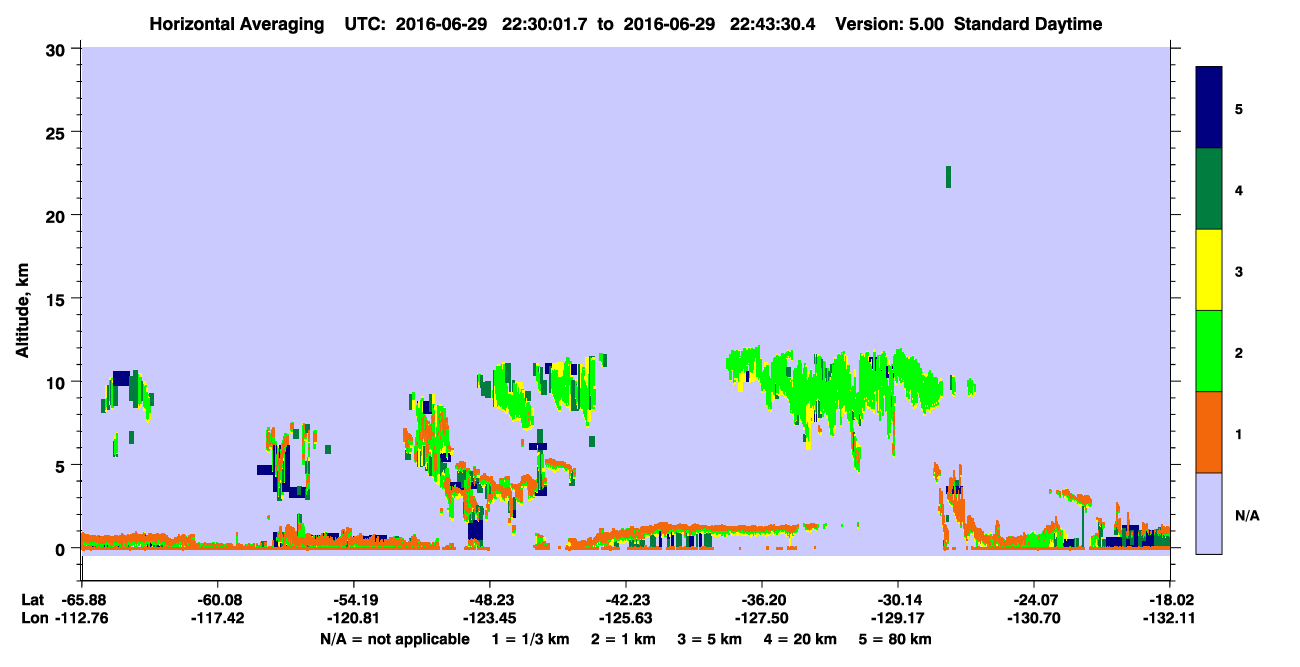
Task: Click the 'Standard Daytime' title text
Action: [x=1028, y=24]
